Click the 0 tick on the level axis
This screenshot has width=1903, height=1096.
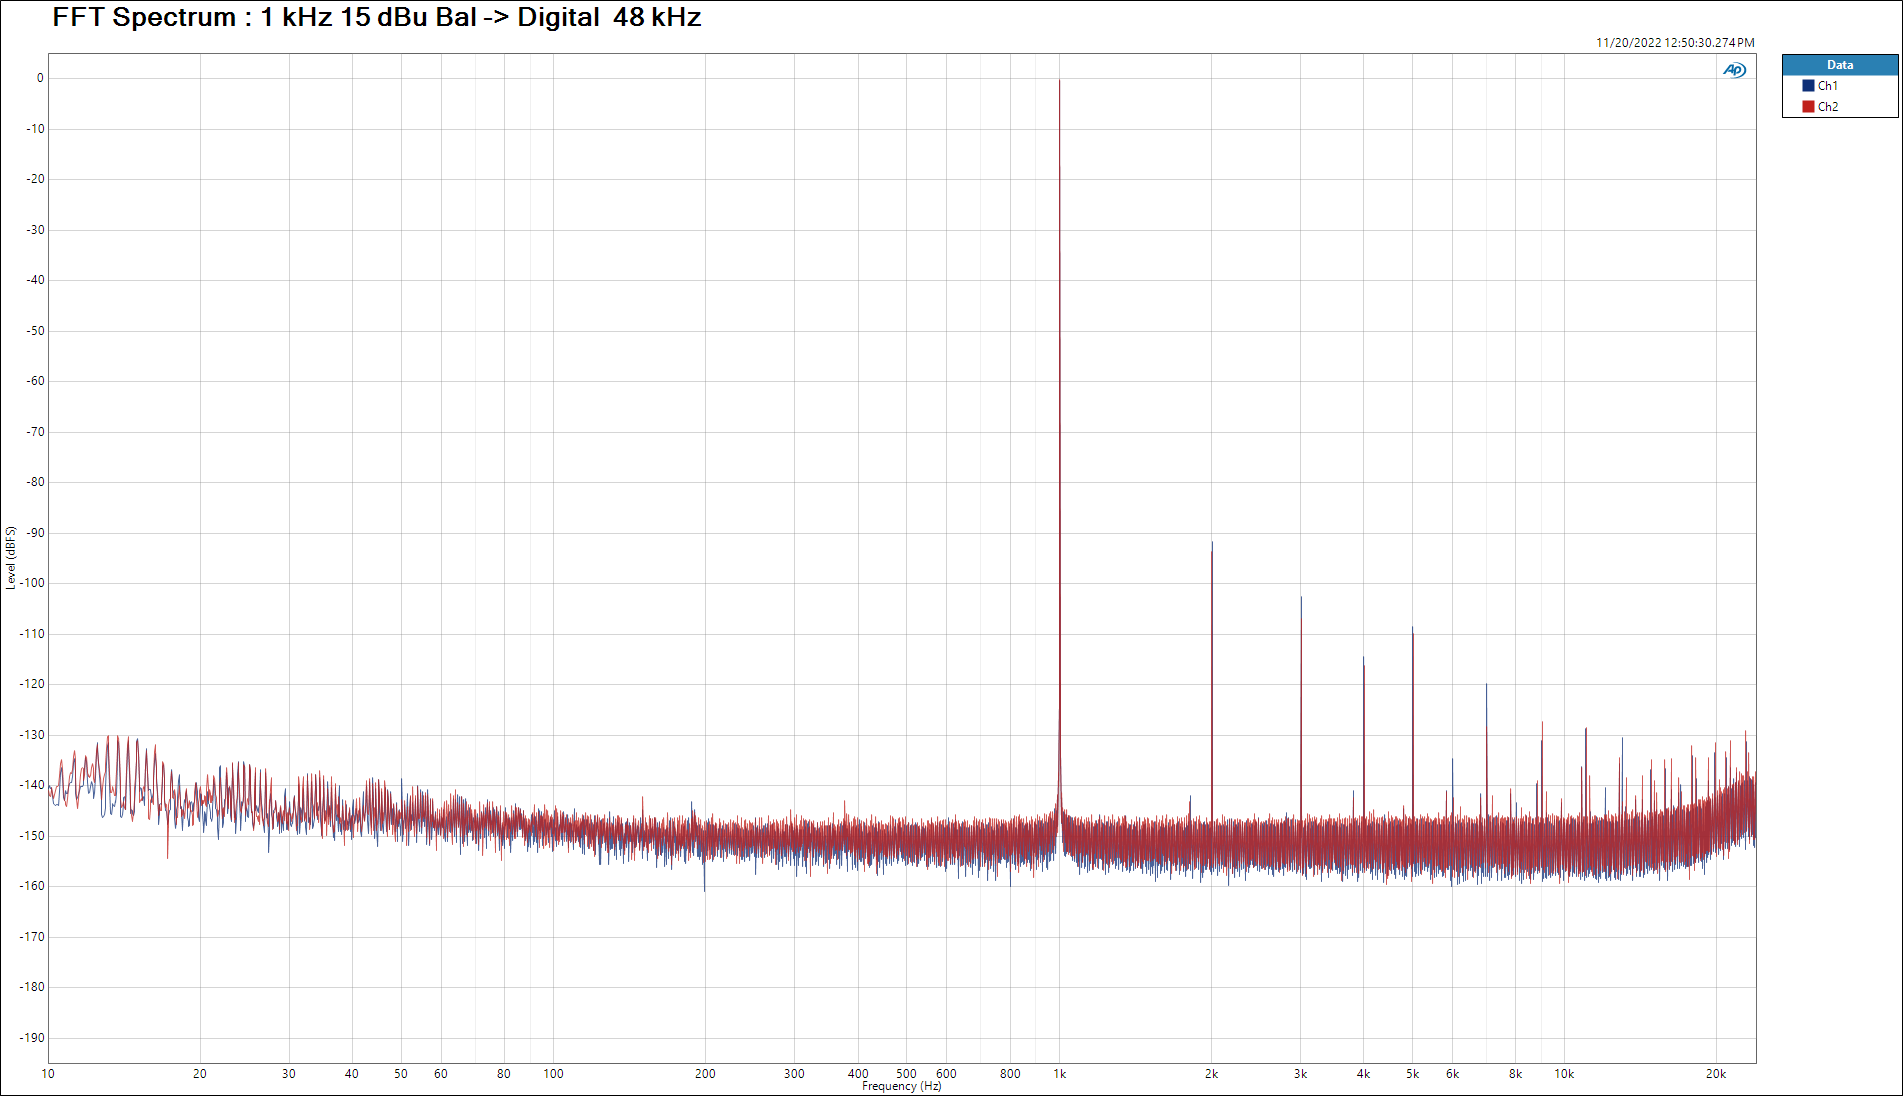(x=40, y=78)
